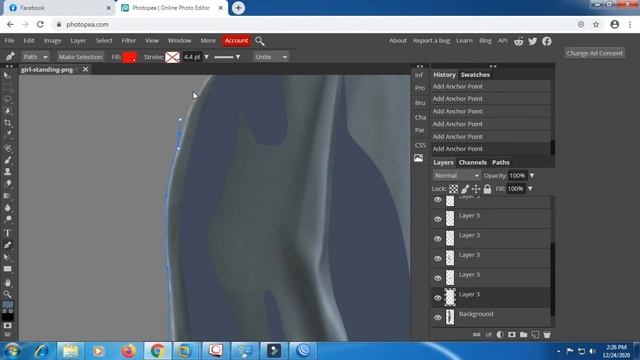Click the link layers icon
Image resolution: width=640 pixels, height=360 pixels.
pos(477,335)
